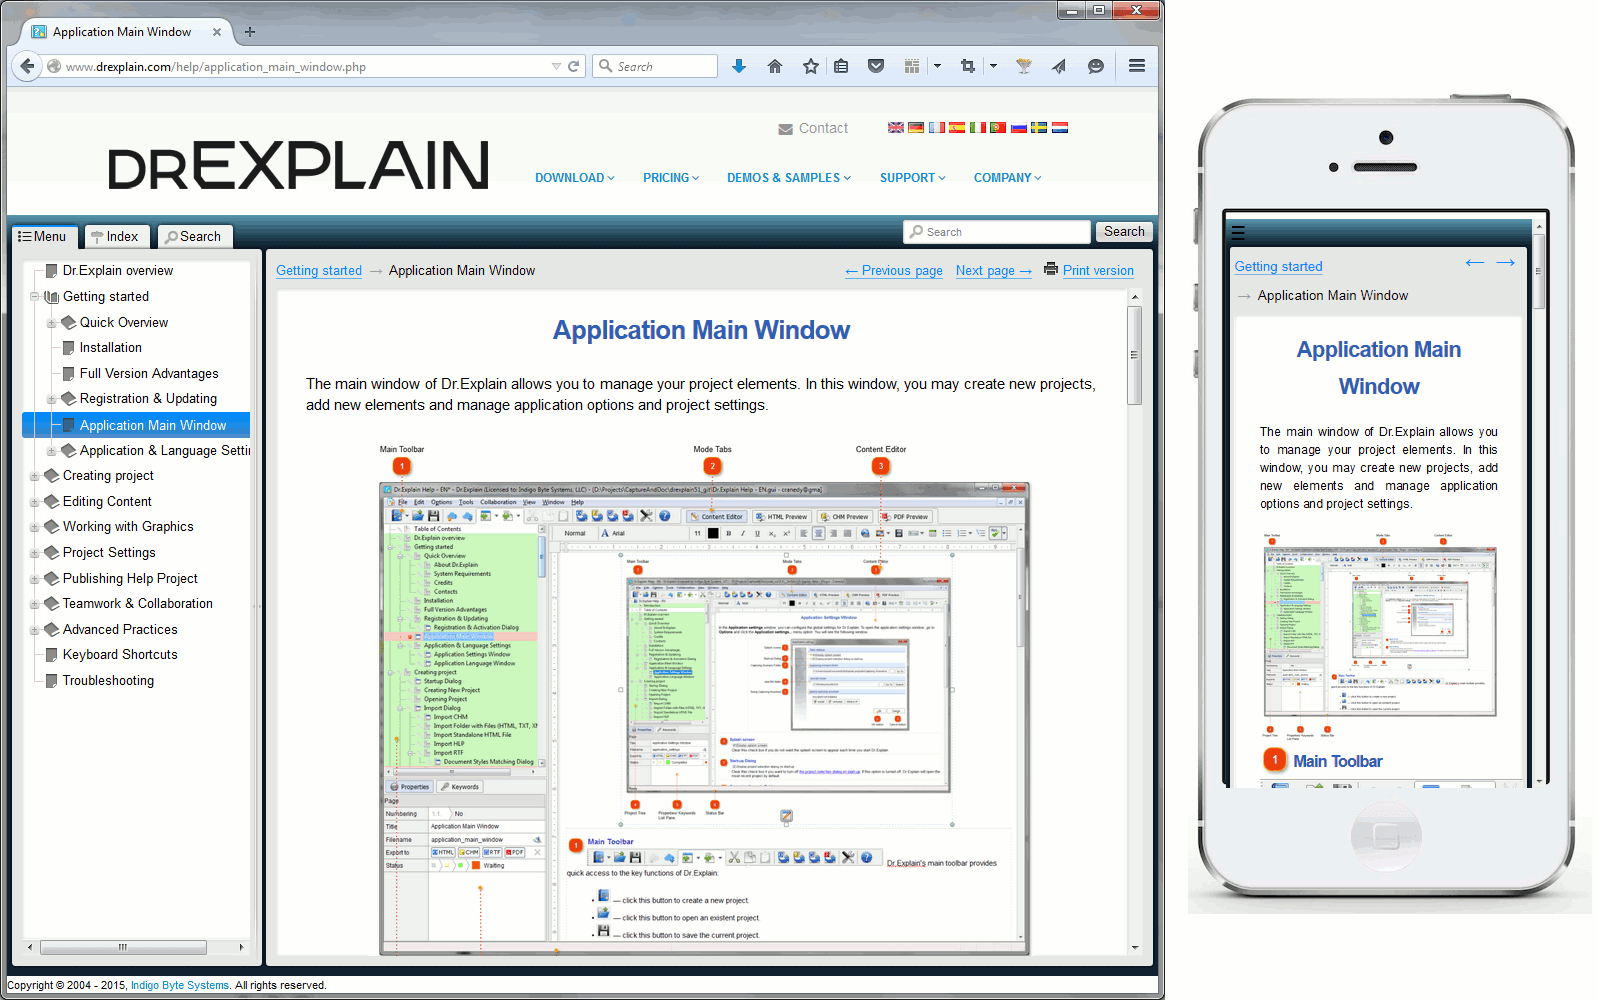The height and width of the screenshot is (1000, 1598).
Task: Switch site language to Dutch flag
Action: pos(1060,127)
